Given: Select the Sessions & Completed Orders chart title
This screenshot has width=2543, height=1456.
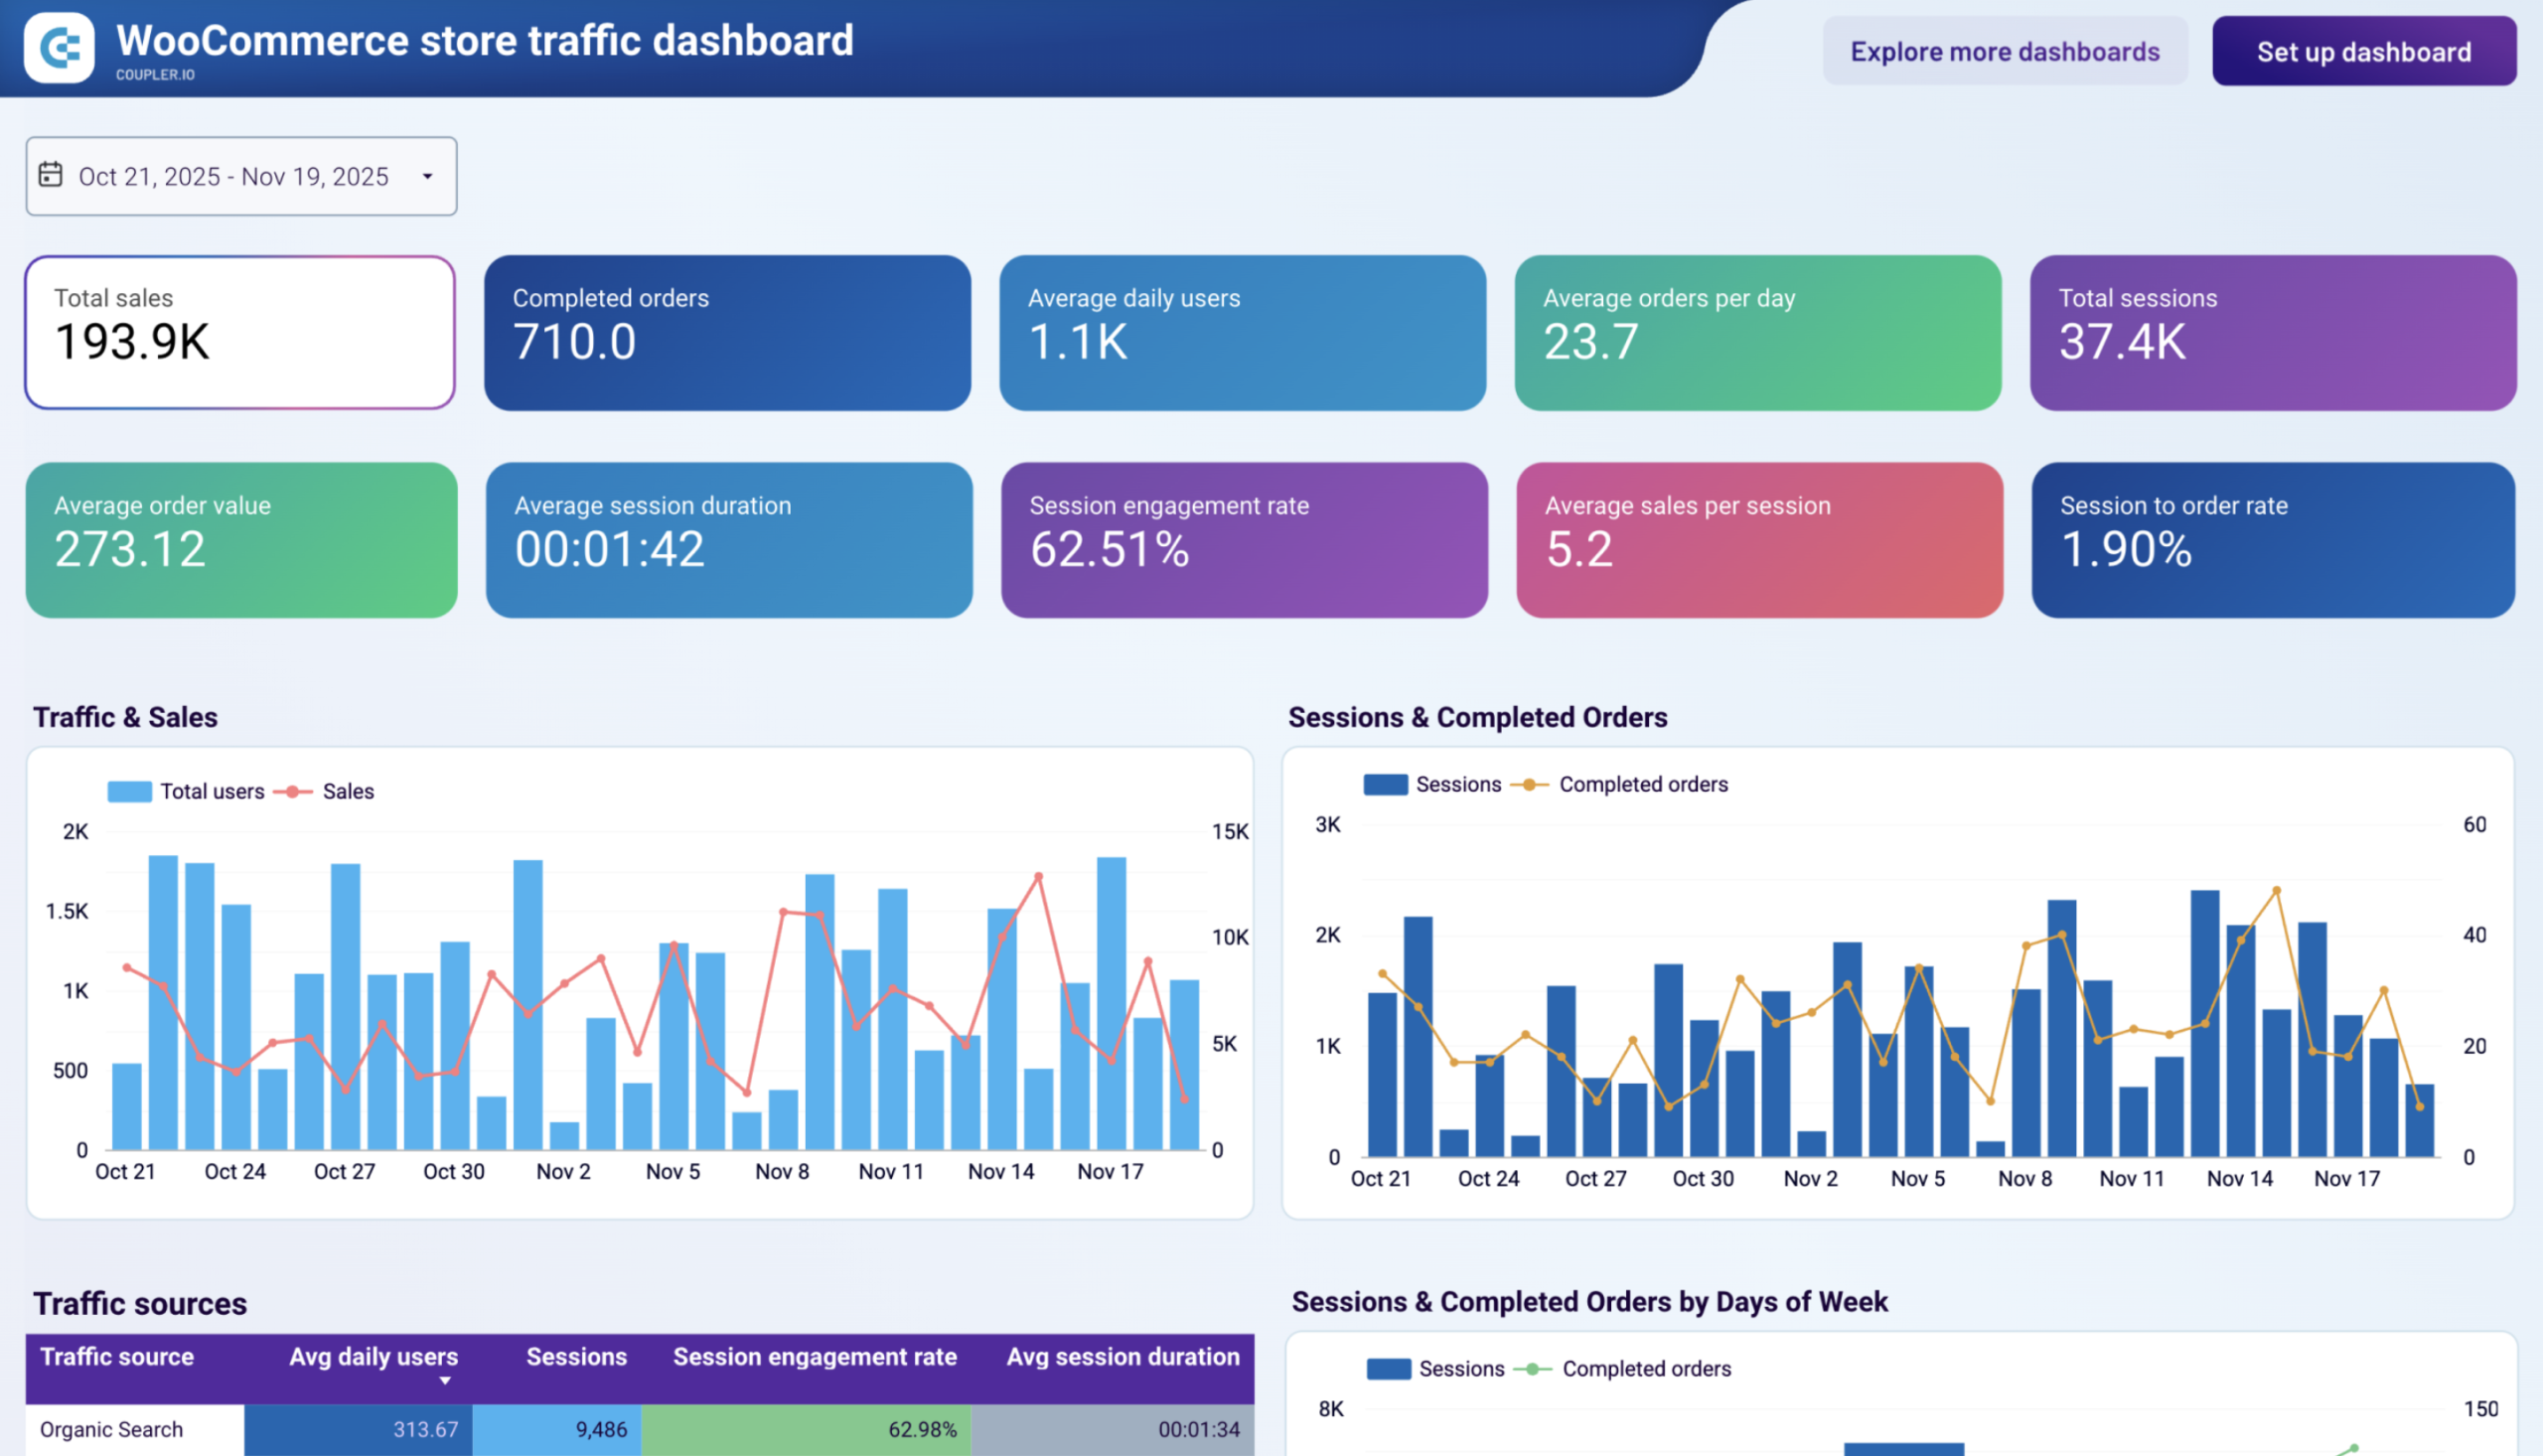Looking at the screenshot, I should 1477,717.
